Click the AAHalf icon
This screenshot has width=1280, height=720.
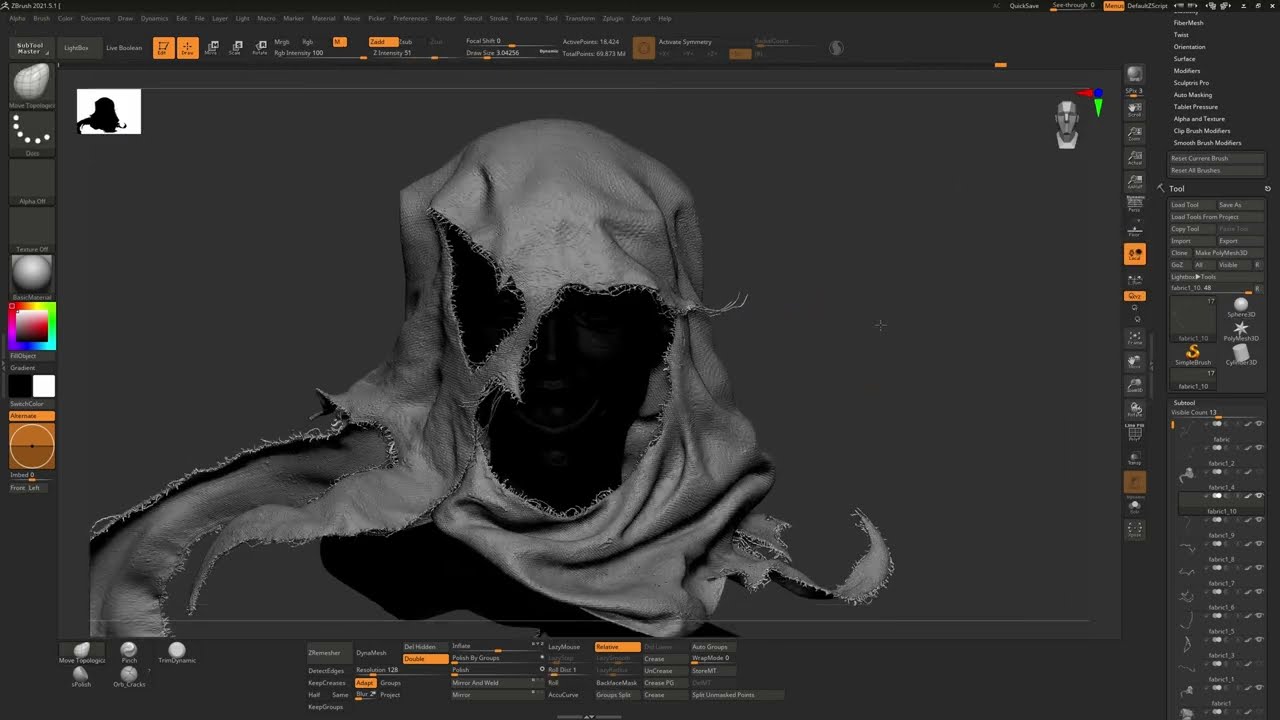point(1134,182)
